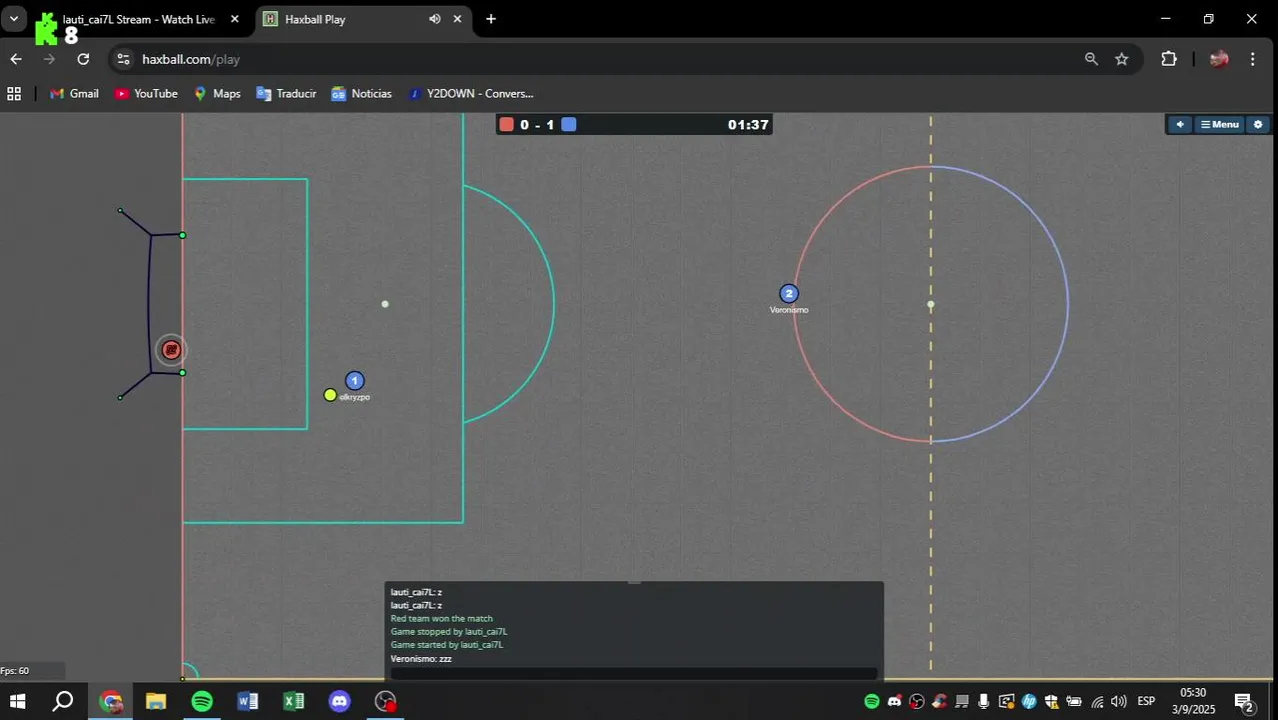Click the red team score square
Viewport: 1278px width, 720px height.
click(507, 124)
